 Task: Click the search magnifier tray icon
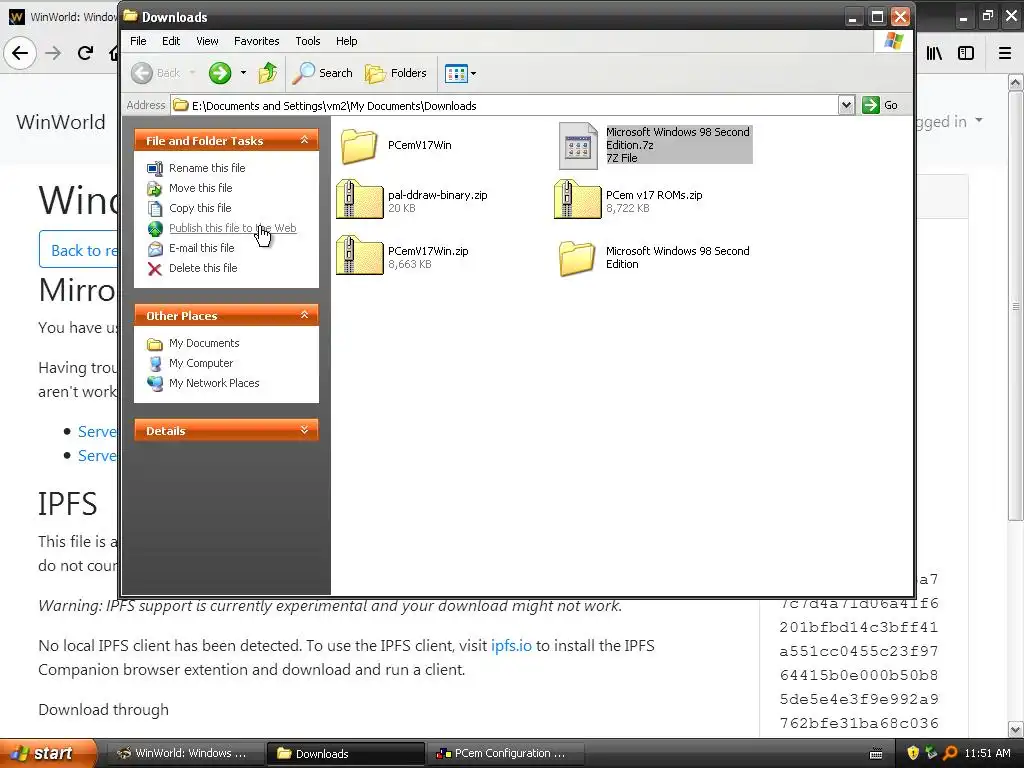(x=950, y=753)
